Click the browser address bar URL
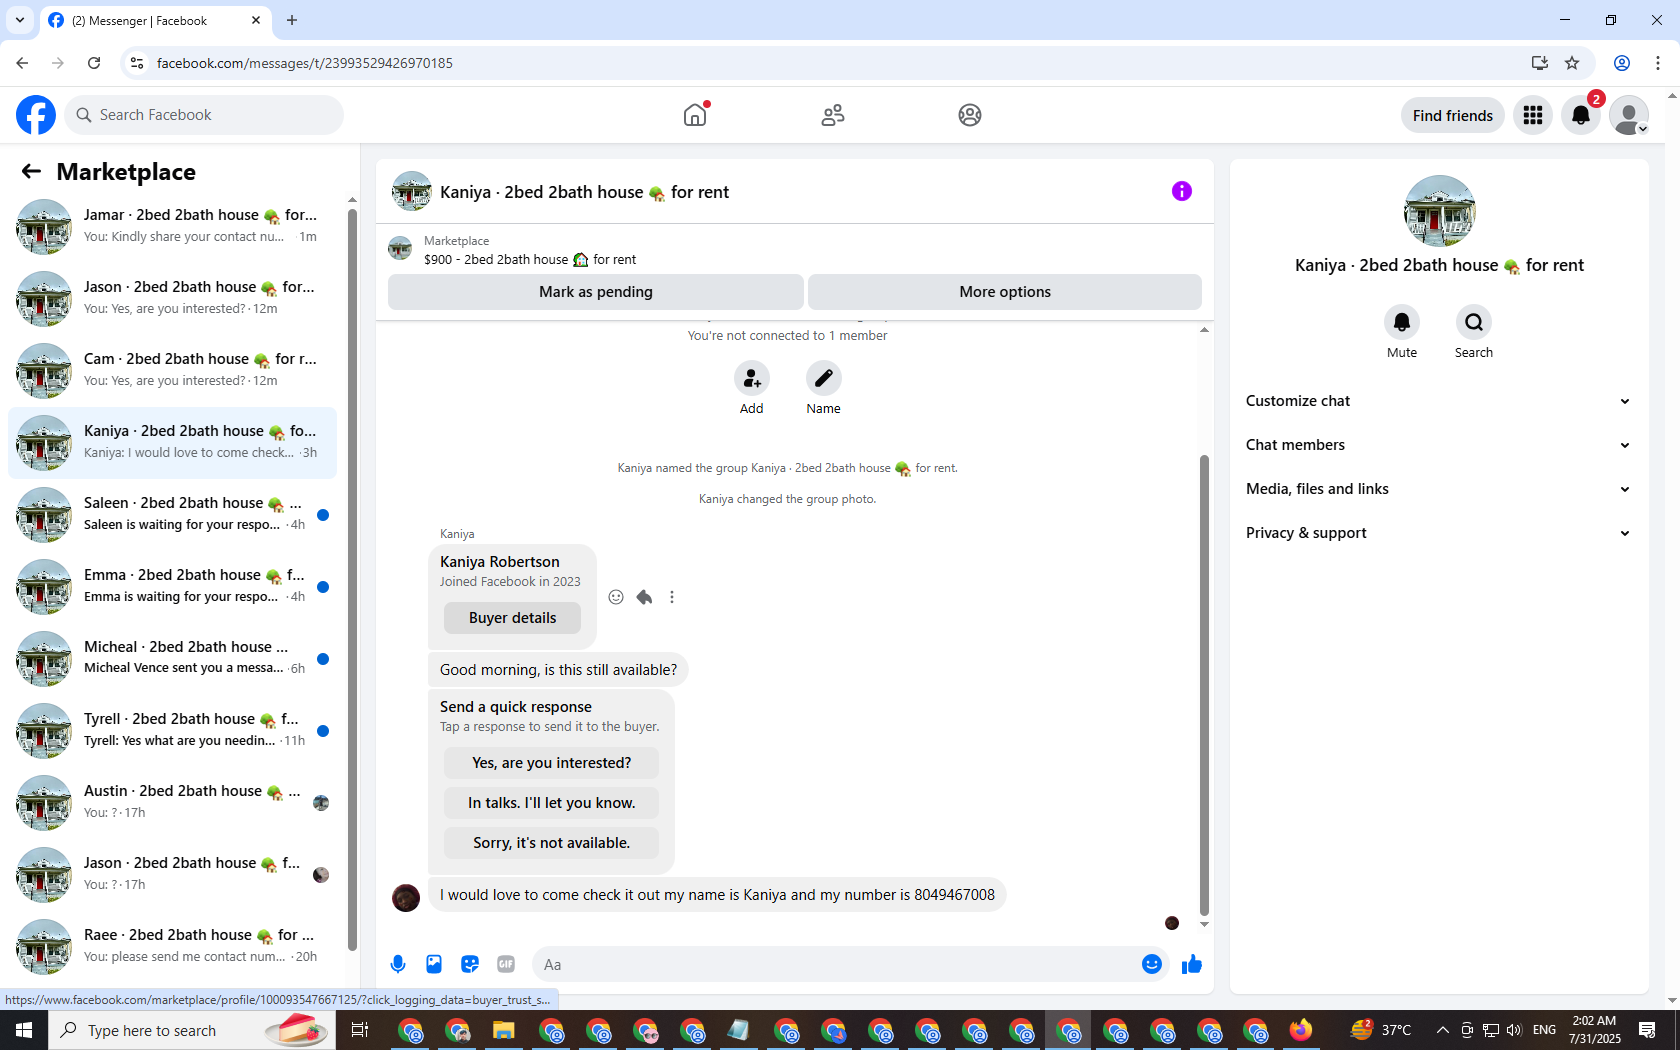 [305, 63]
